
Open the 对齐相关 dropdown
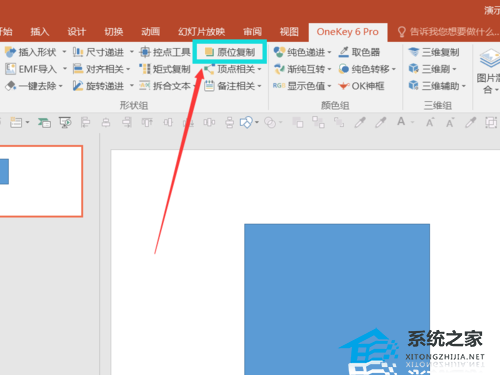pyautogui.click(x=128, y=69)
